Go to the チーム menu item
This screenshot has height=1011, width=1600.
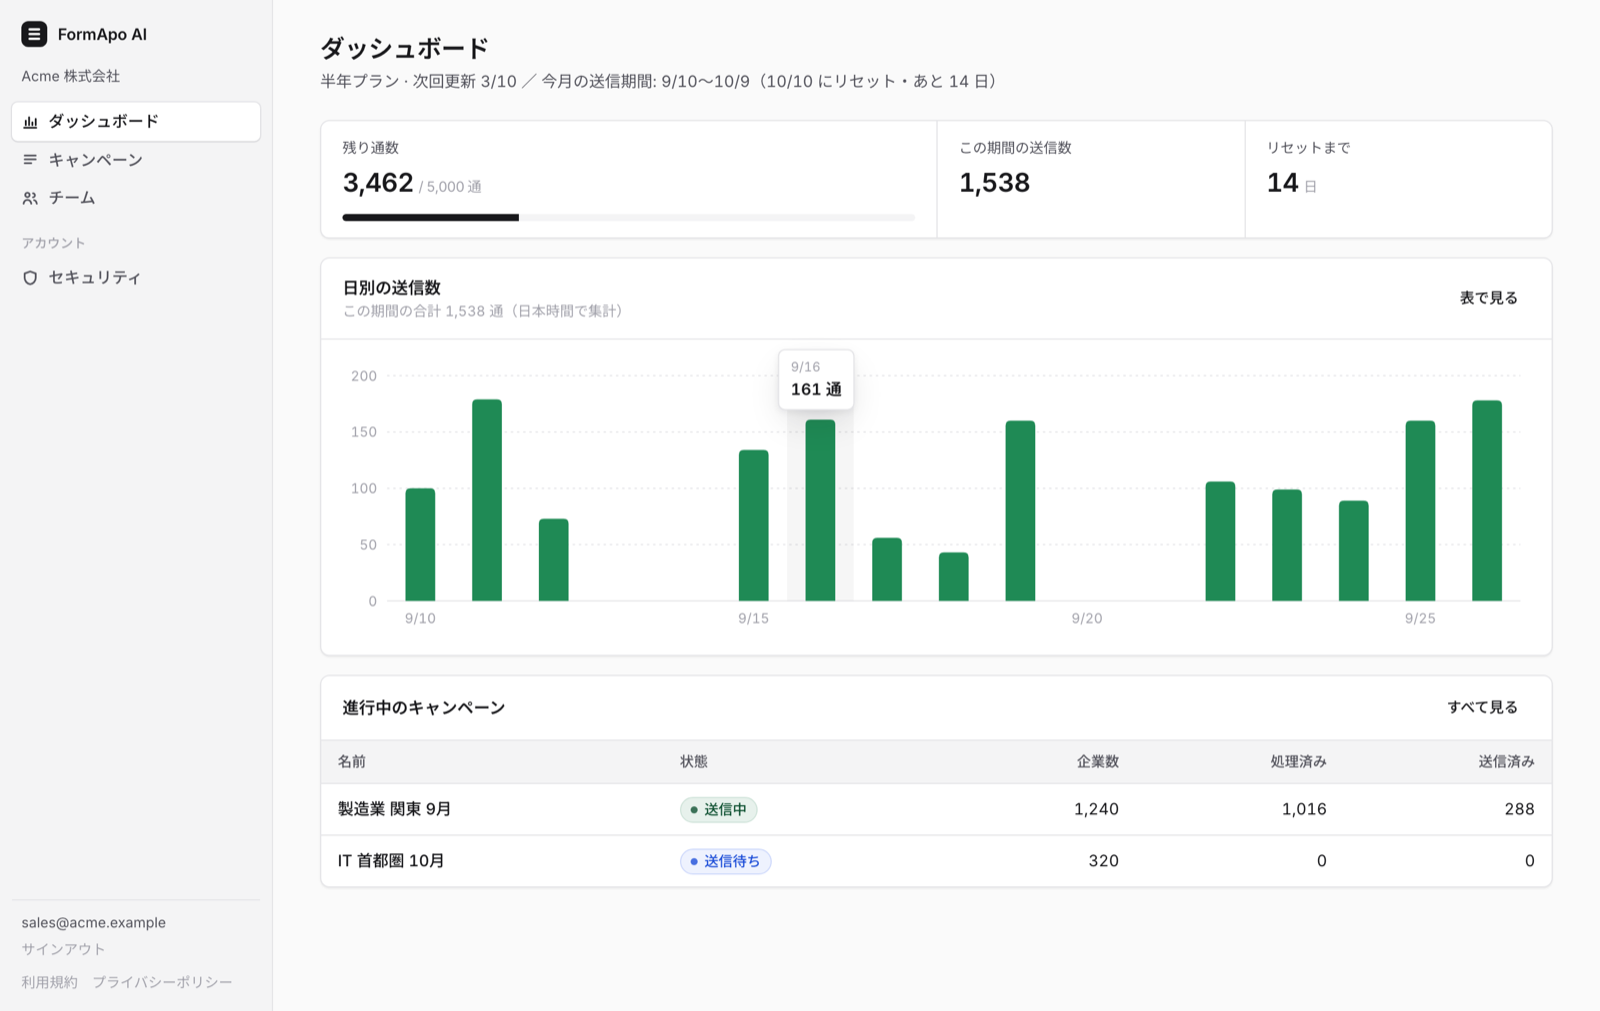136,198
